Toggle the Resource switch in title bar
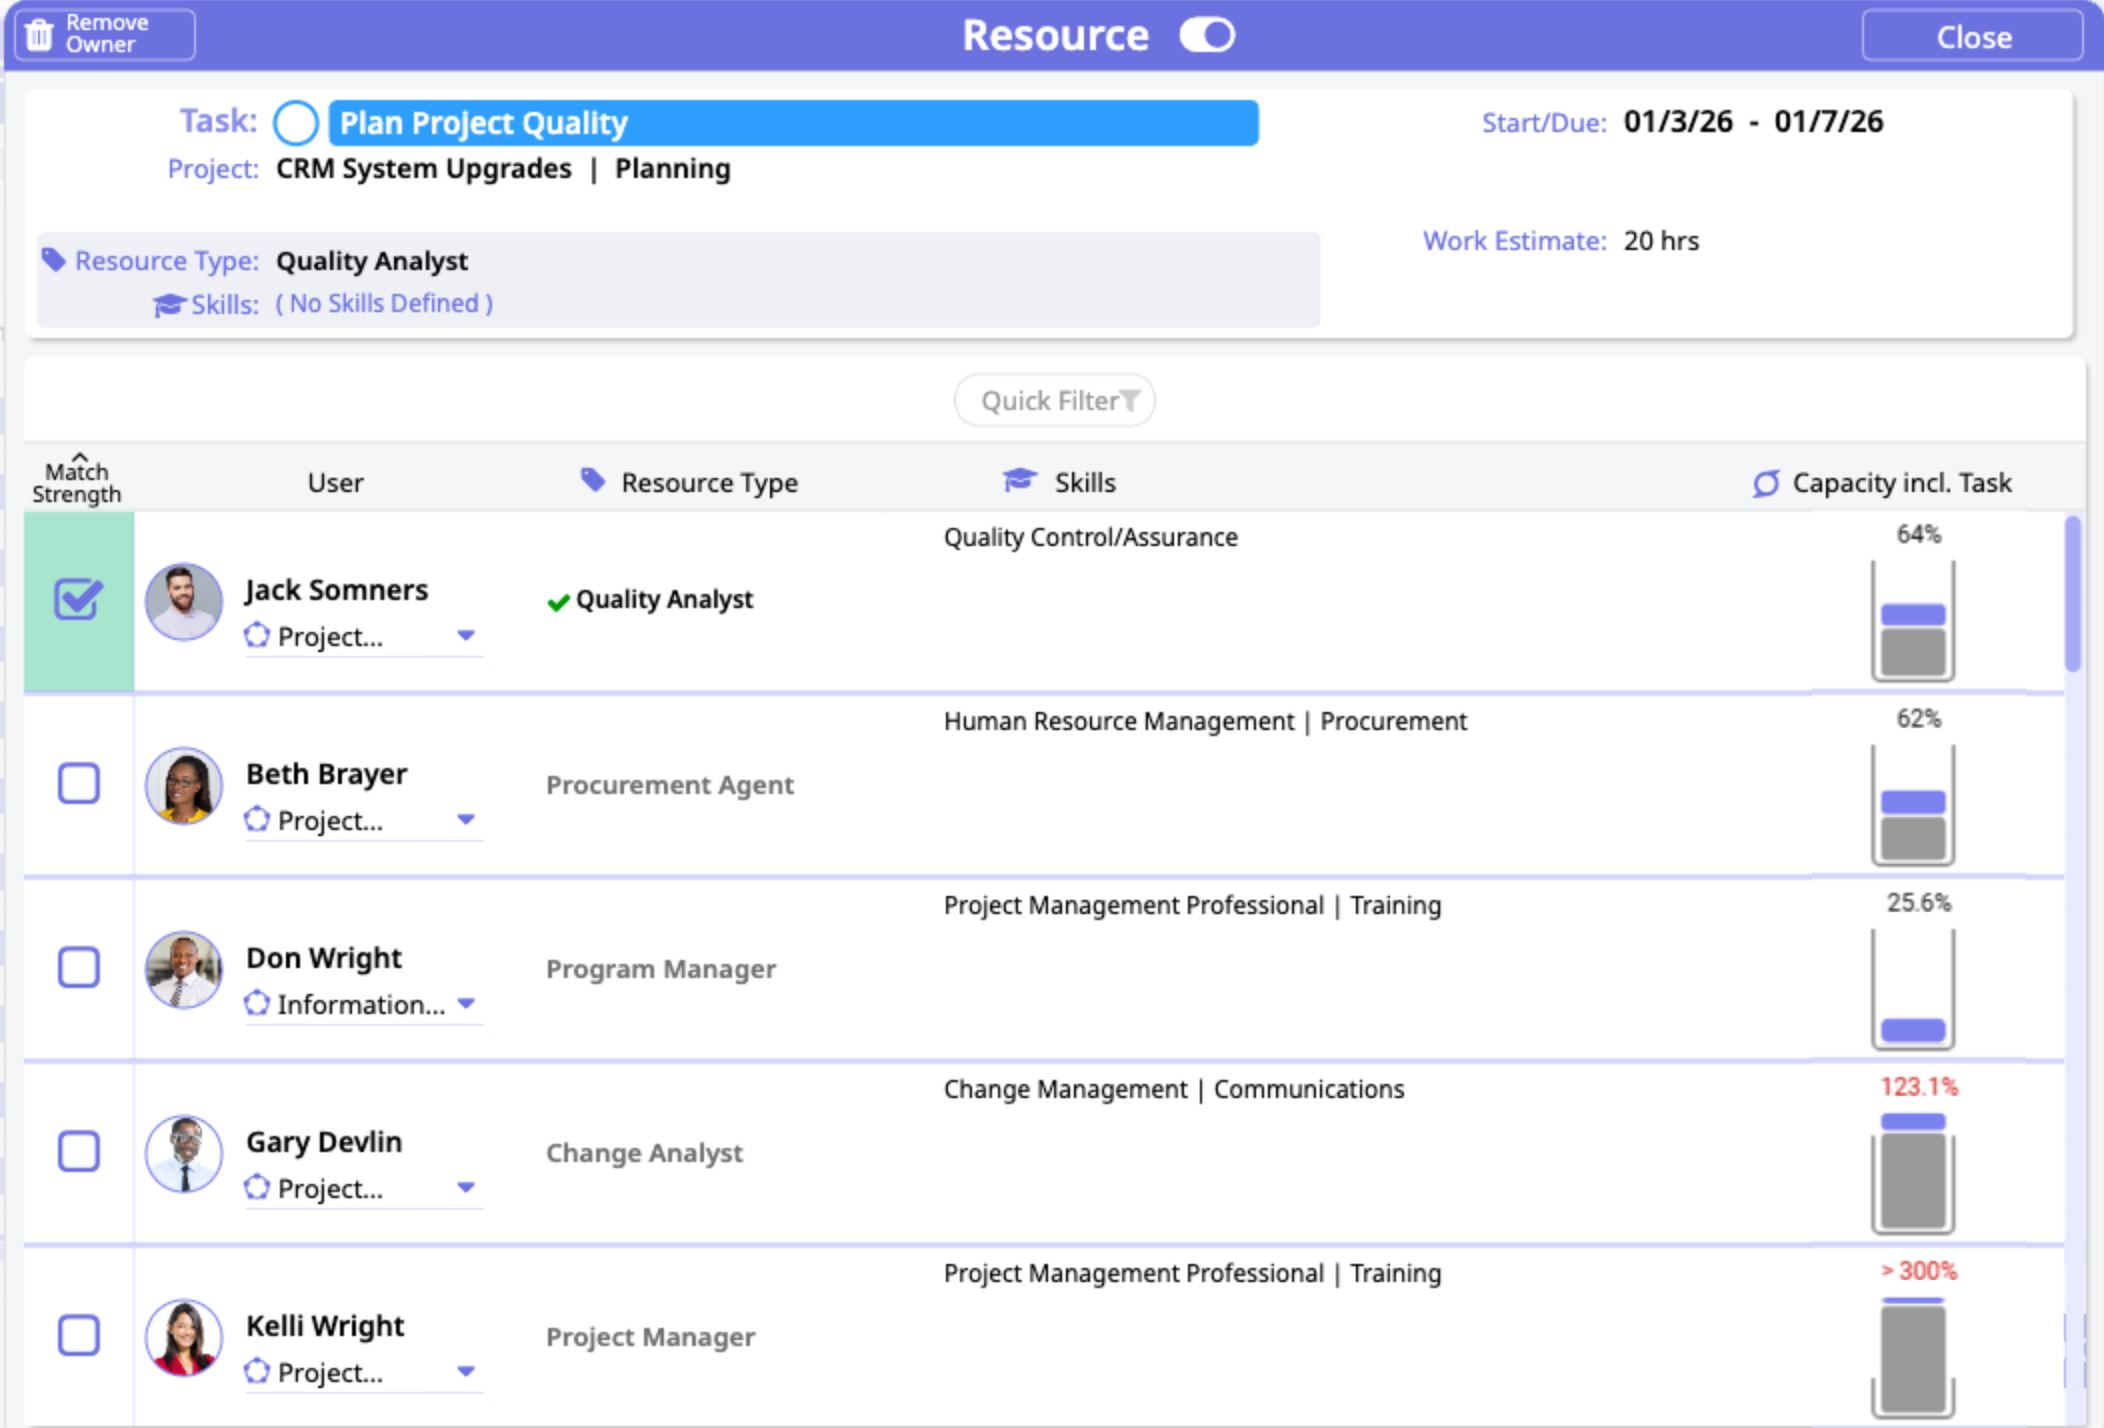The height and width of the screenshot is (1428, 2104). tap(1206, 36)
